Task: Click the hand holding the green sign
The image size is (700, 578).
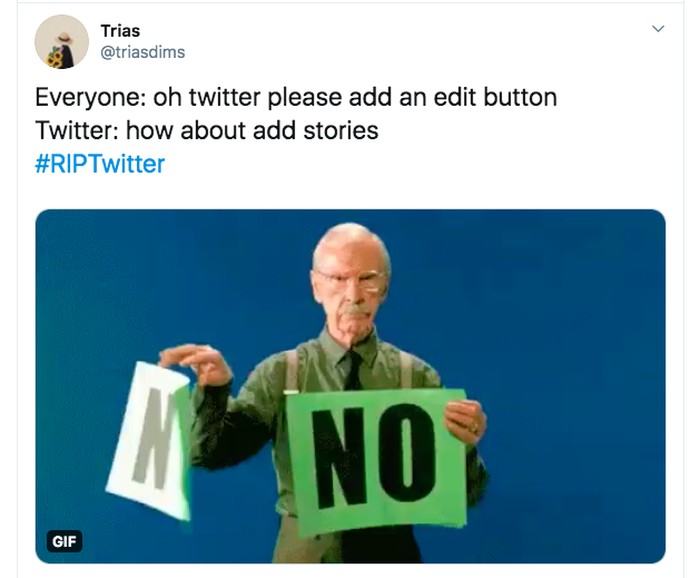Action: pos(465,420)
